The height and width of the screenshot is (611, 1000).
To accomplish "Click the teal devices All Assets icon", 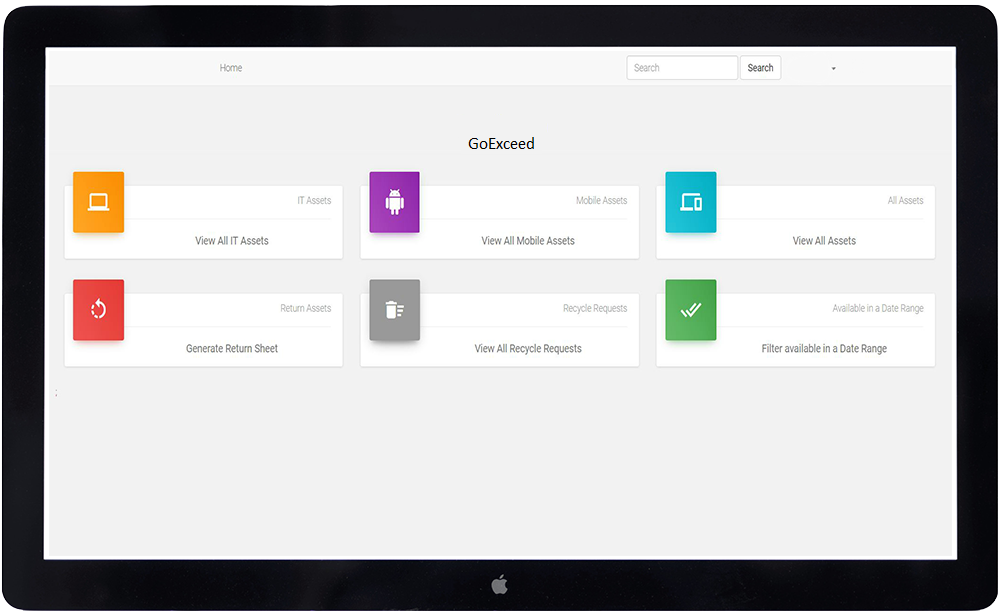I will [x=691, y=202].
